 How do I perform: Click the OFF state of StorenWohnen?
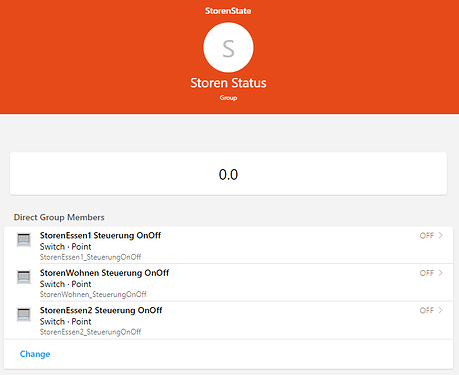pos(427,273)
